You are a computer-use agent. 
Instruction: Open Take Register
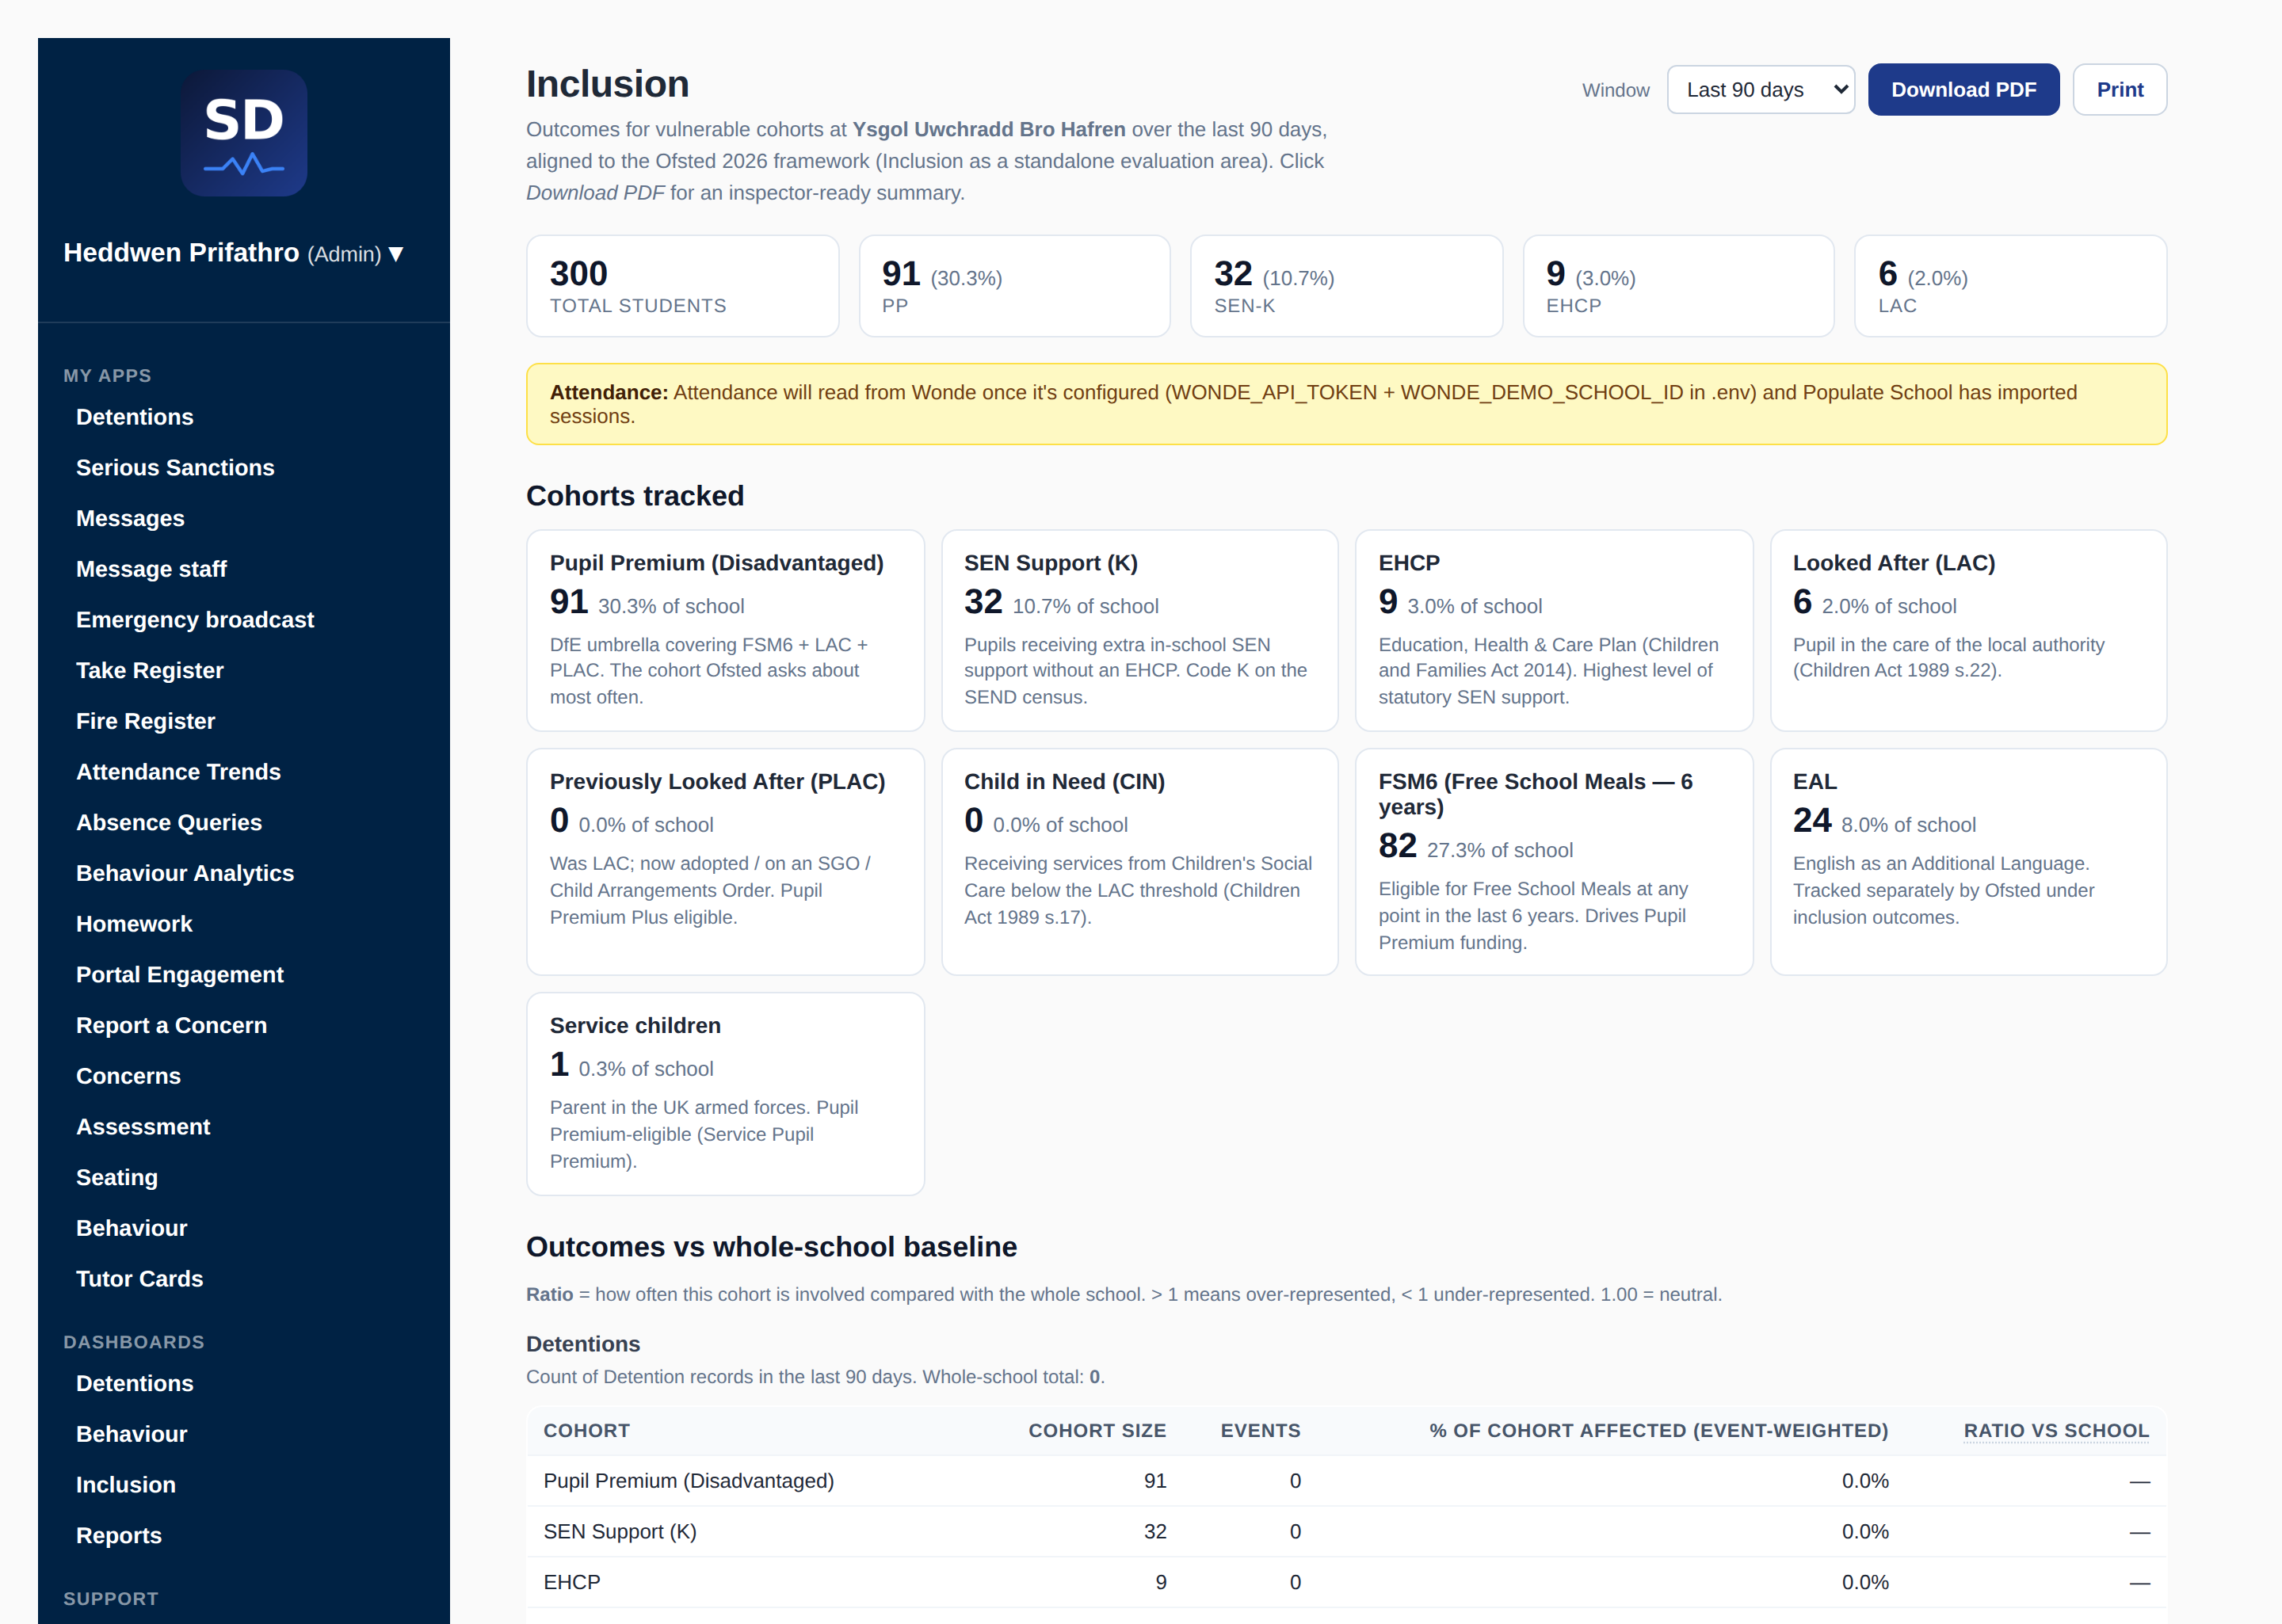(x=150, y=671)
